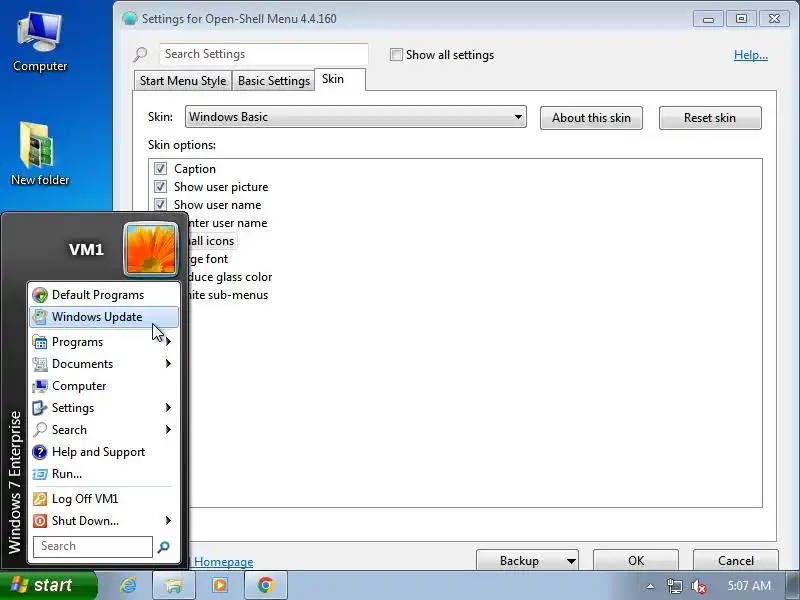Screen dimensions: 800x600
Task: Expand the Documents submenu arrow
Action: point(168,364)
